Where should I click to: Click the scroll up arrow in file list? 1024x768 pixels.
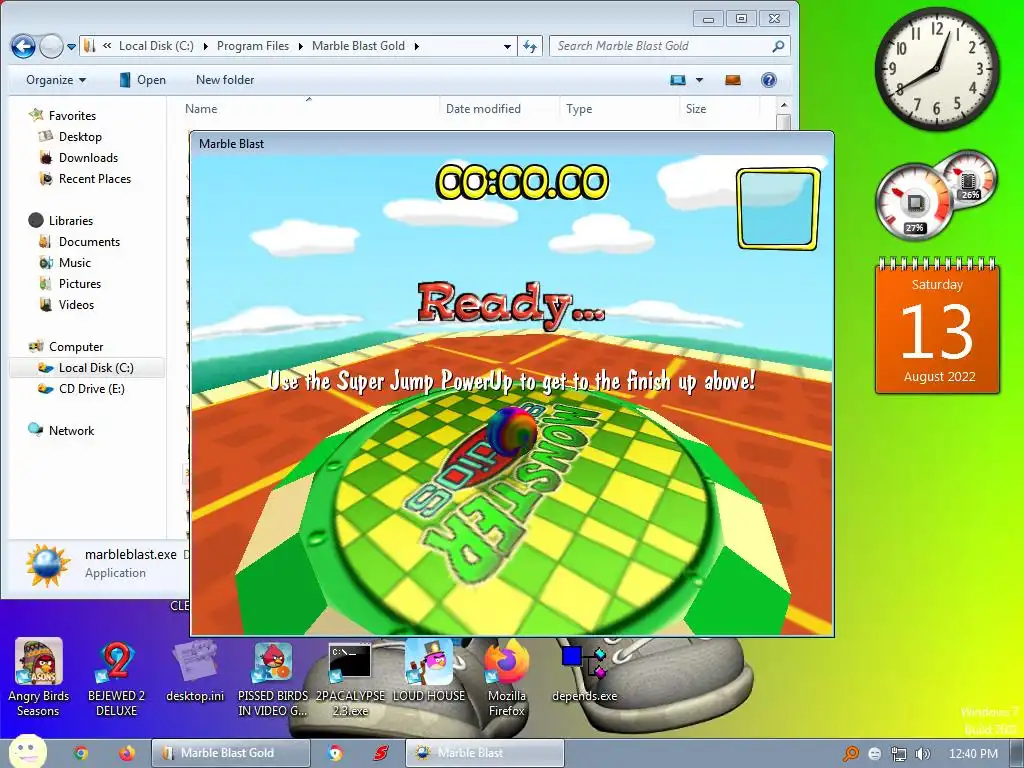(x=784, y=105)
